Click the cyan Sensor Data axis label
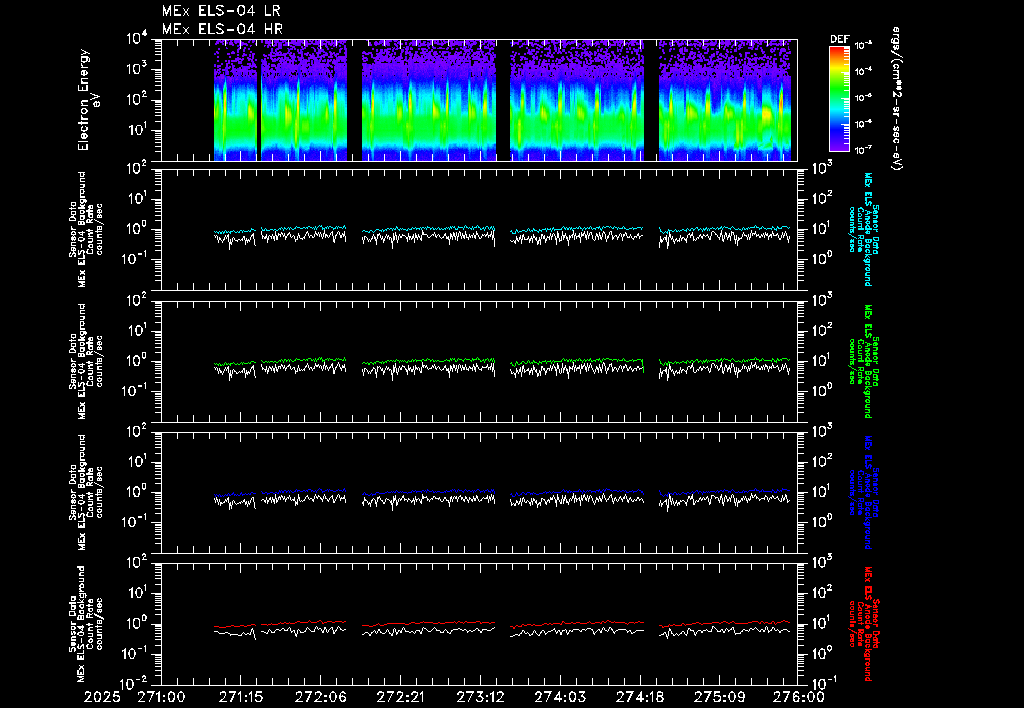Viewport: 1024px width, 708px height. (x=863, y=229)
